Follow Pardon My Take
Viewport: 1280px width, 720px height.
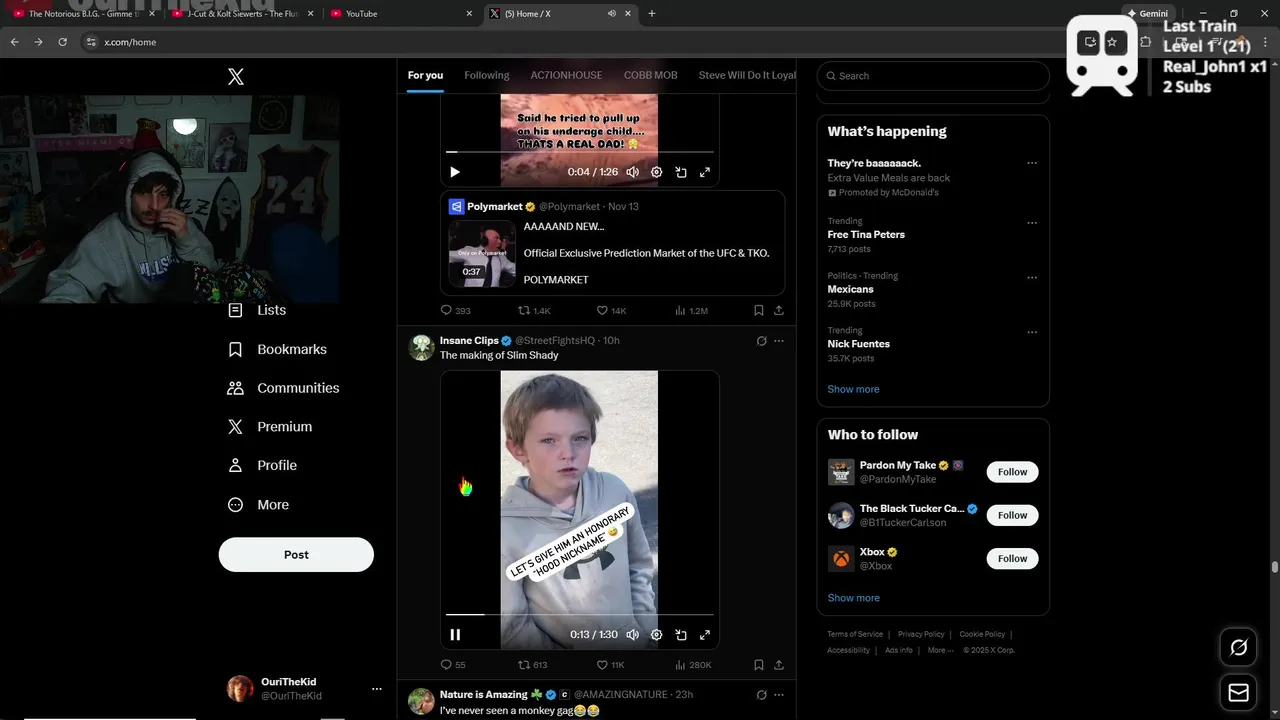(1012, 472)
